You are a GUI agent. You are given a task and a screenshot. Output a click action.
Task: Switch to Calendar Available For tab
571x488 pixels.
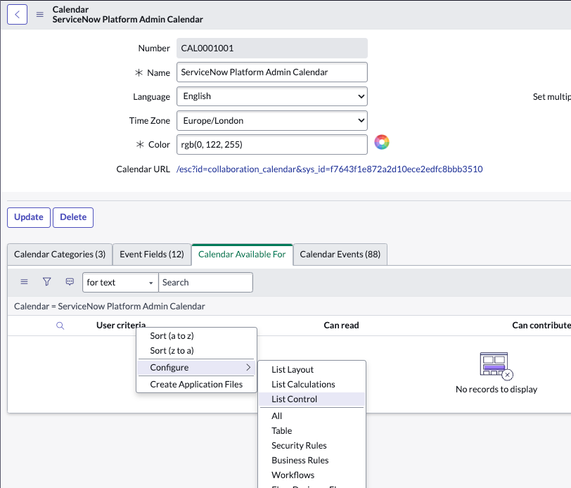click(x=242, y=254)
